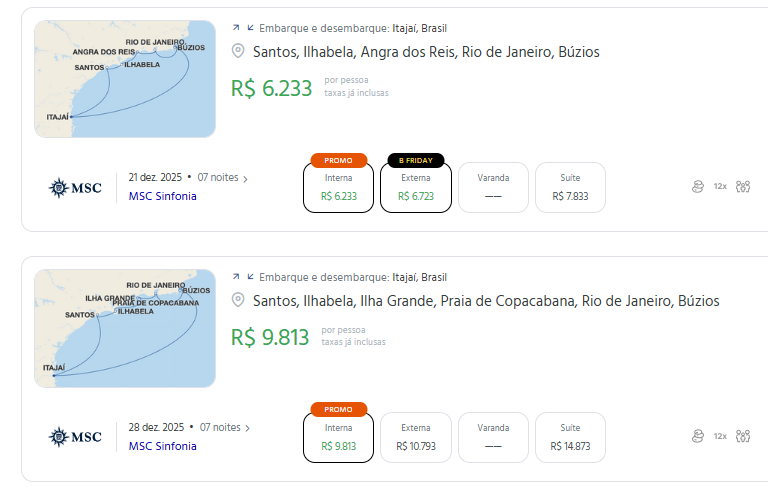Expand the 28 dez. 2025 date chevron
The image size is (768, 494).
(248, 428)
